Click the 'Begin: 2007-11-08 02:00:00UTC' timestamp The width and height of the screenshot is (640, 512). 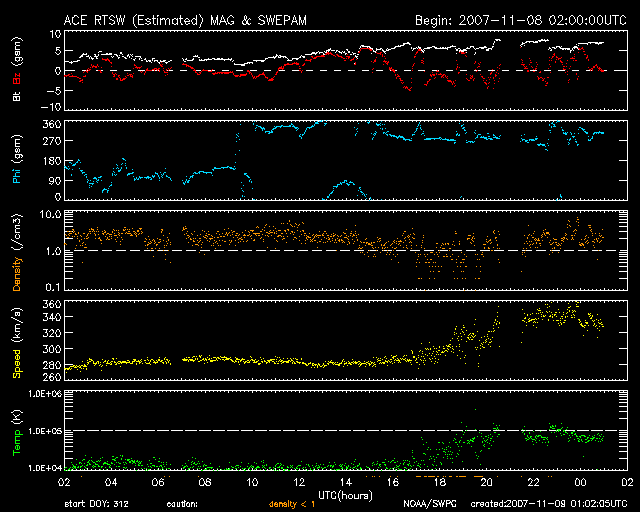pyautogui.click(x=521, y=20)
